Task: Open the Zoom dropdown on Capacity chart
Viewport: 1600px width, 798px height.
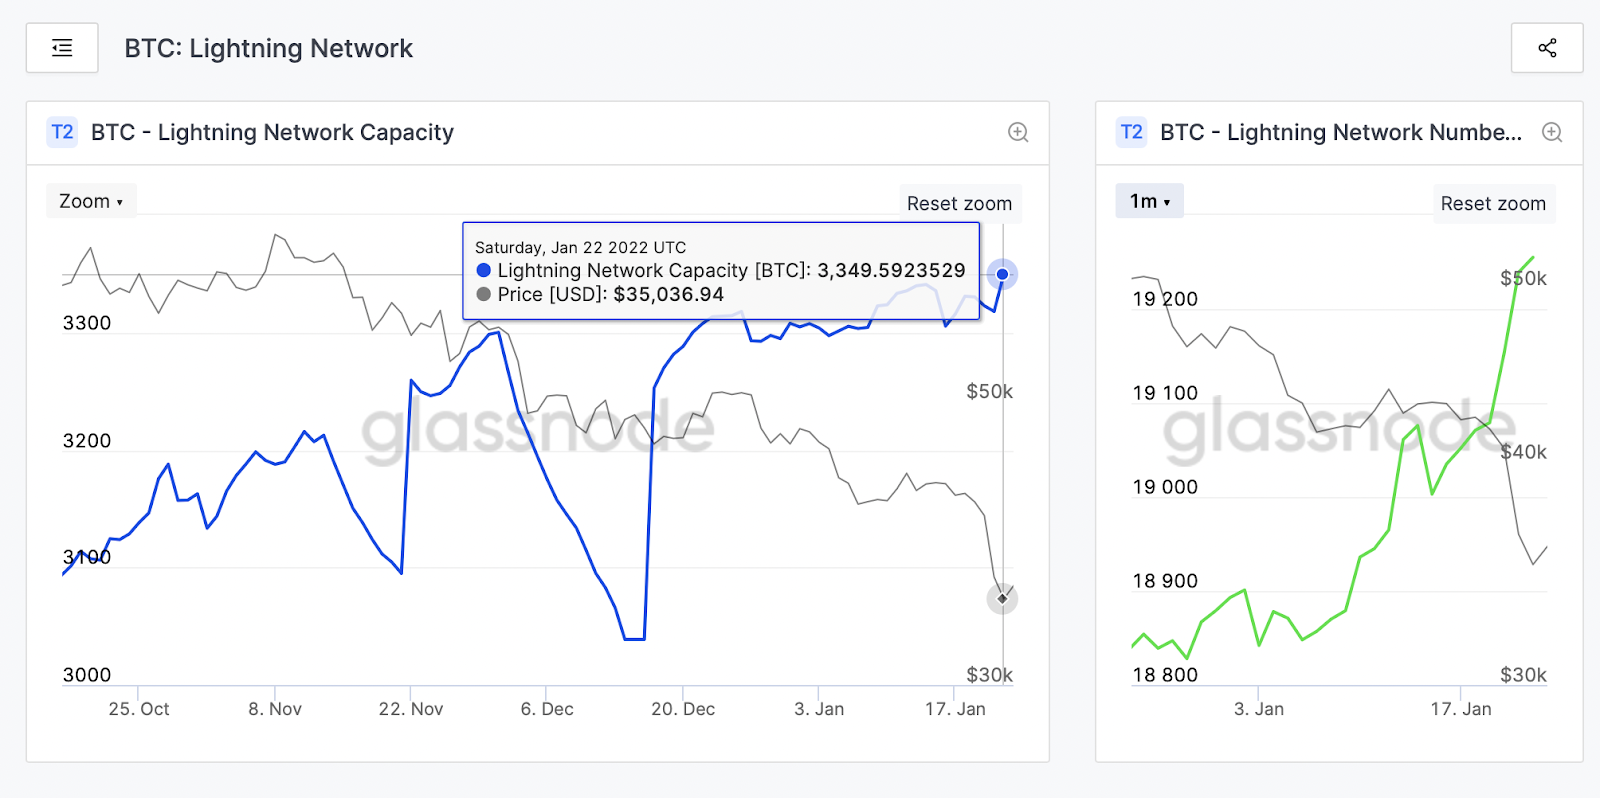Action: [x=91, y=201]
